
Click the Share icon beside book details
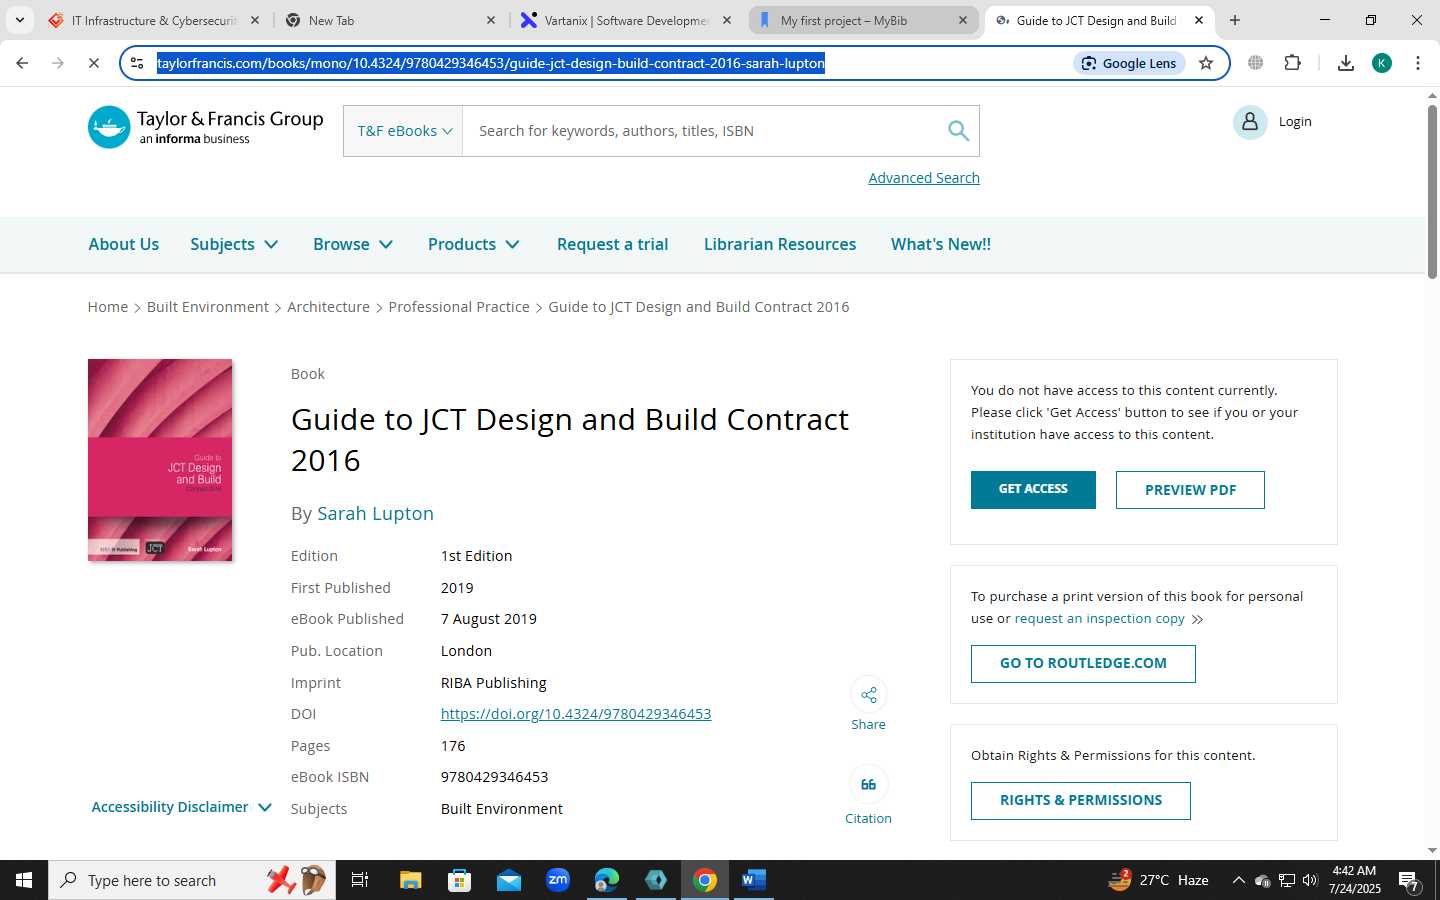pyautogui.click(x=868, y=694)
